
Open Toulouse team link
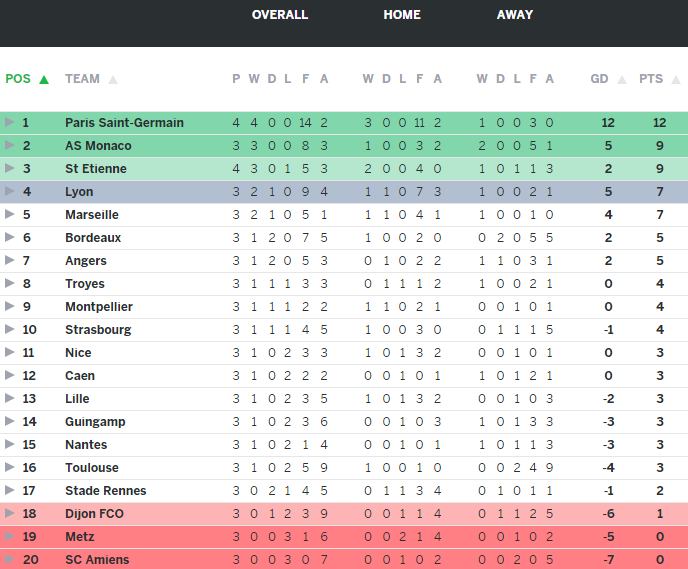[92, 468]
